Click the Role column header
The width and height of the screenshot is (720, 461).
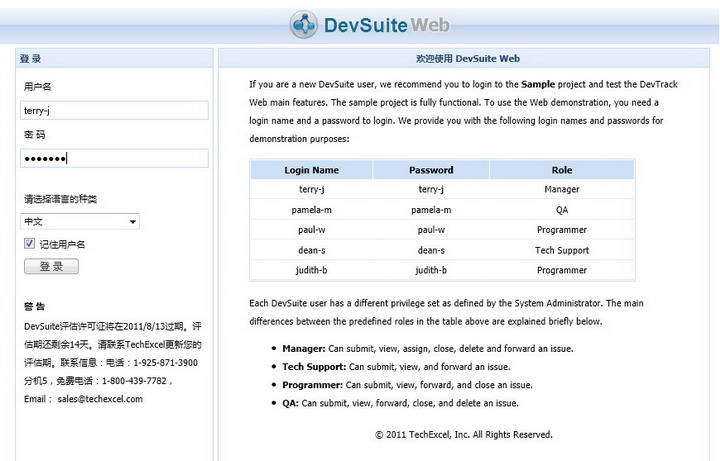pyautogui.click(x=562, y=170)
